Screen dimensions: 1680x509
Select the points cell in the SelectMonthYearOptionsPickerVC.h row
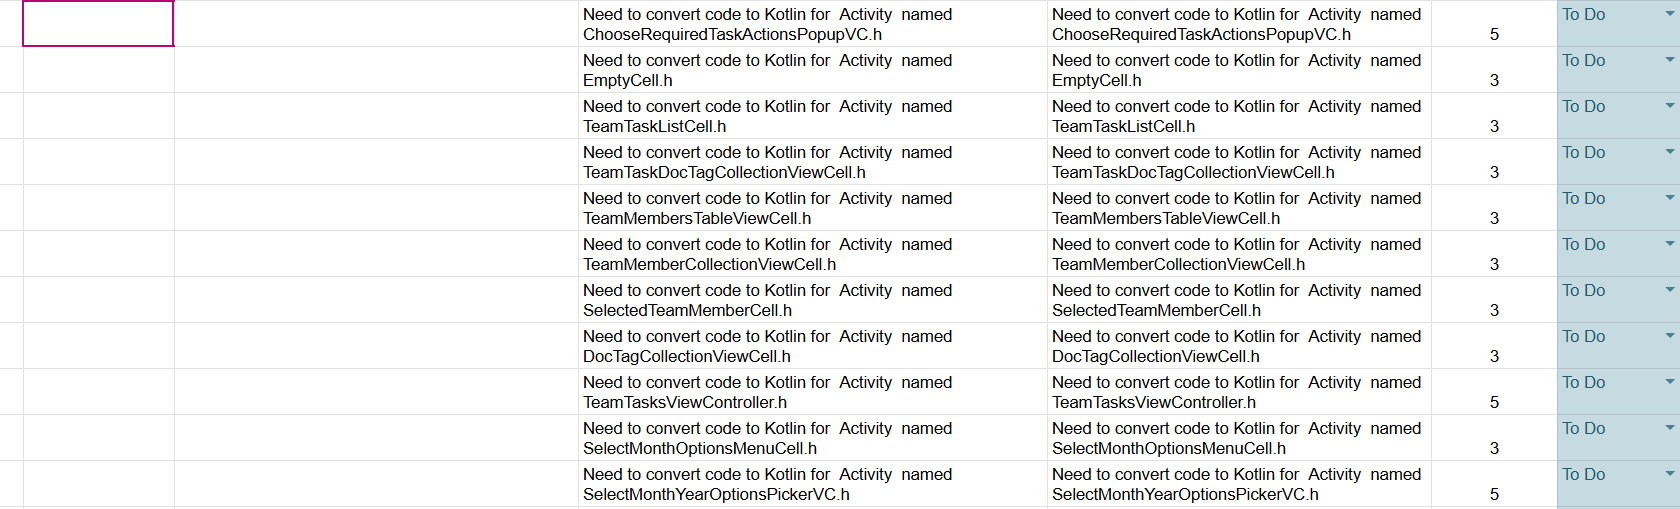click(1494, 494)
